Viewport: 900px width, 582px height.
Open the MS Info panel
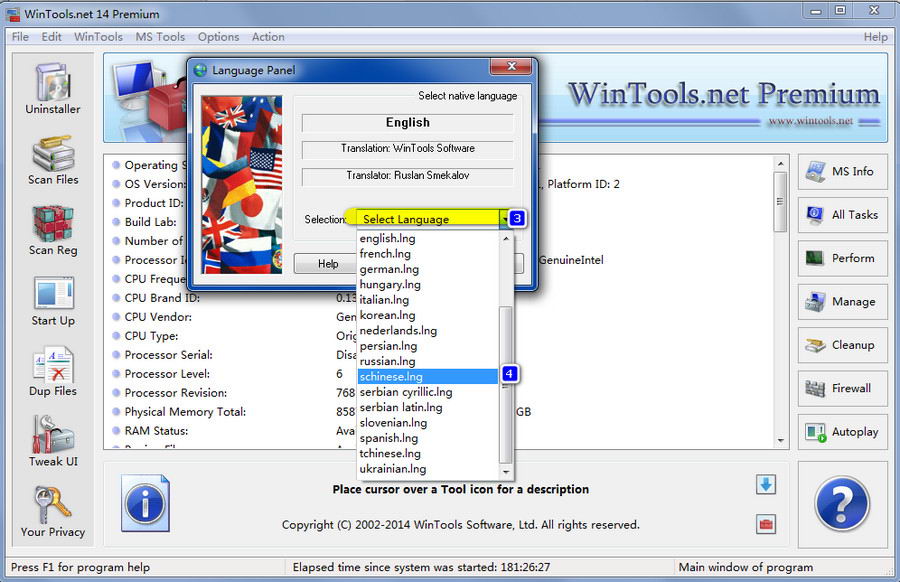842,172
